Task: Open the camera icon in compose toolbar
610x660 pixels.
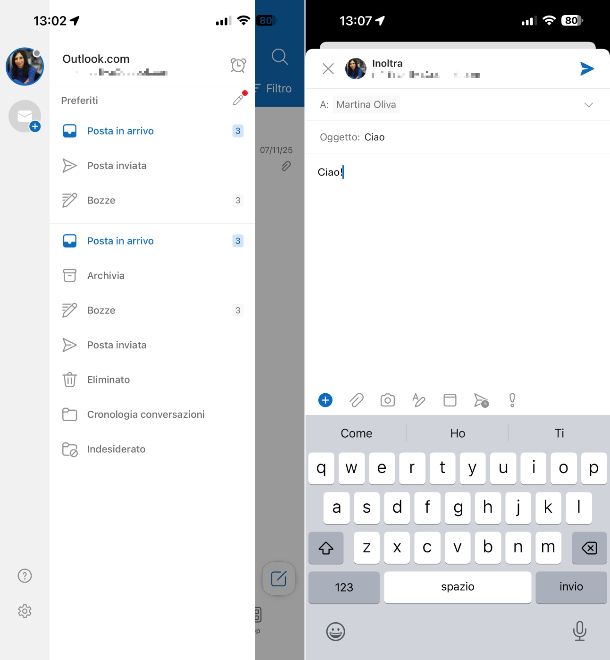Action: (x=388, y=400)
